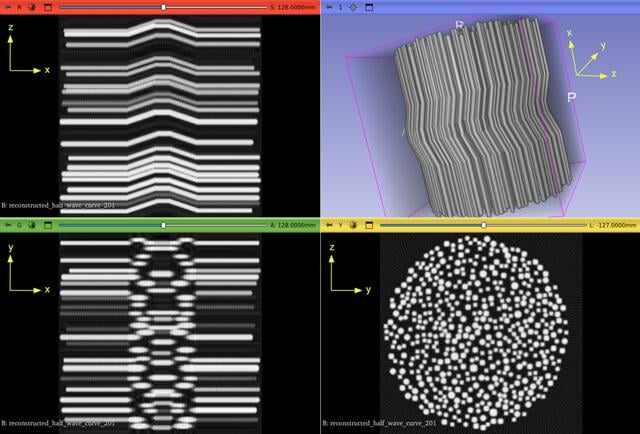The image size is (640, 434).
Task: Click the '1' view label in the 3D header
Action: pos(340,7)
